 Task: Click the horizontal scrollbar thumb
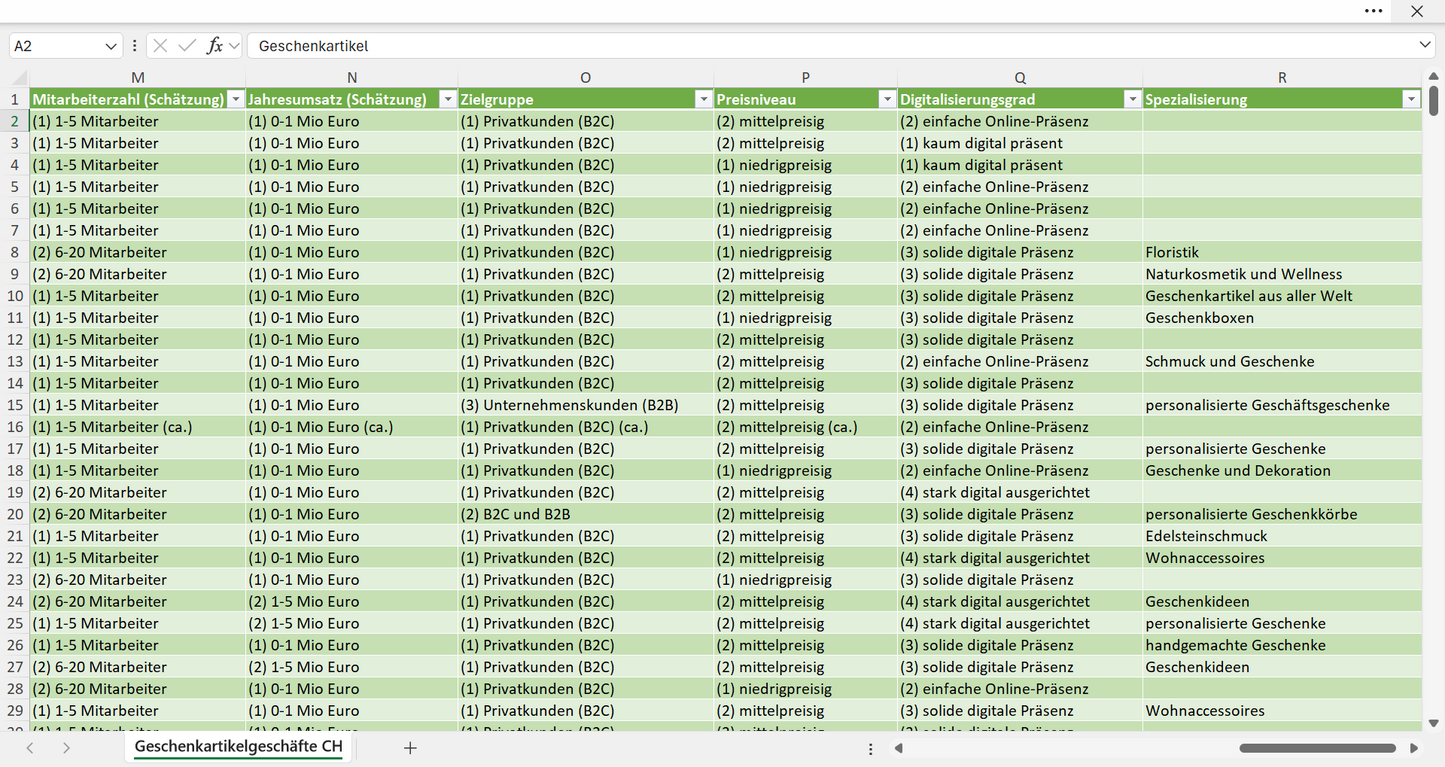pyautogui.click(x=1317, y=748)
